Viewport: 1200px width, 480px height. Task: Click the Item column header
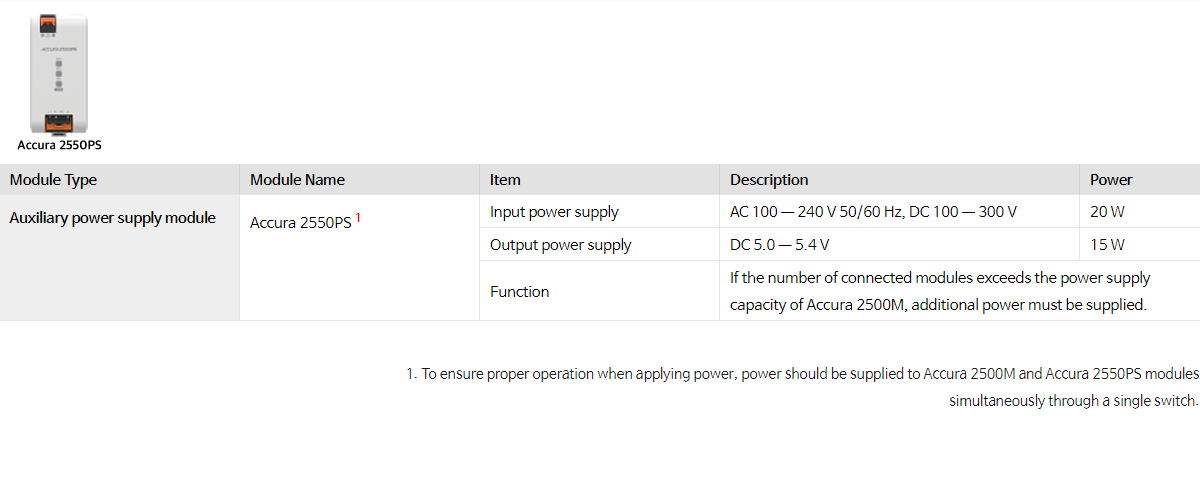[x=505, y=180]
